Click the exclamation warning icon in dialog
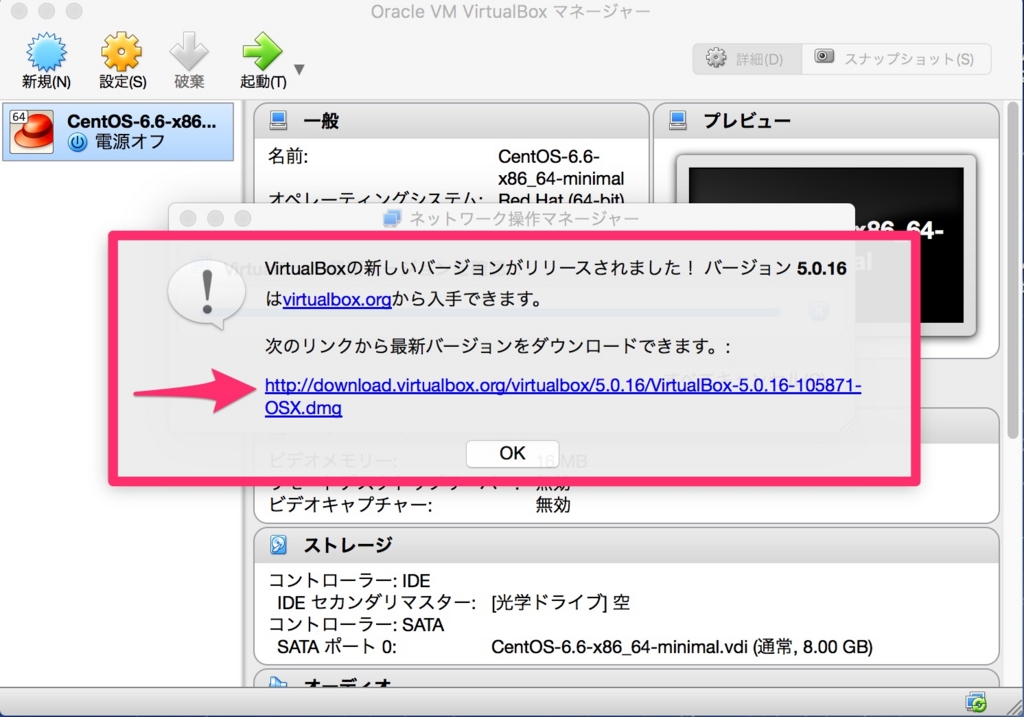The image size is (1024, 717). (x=206, y=295)
